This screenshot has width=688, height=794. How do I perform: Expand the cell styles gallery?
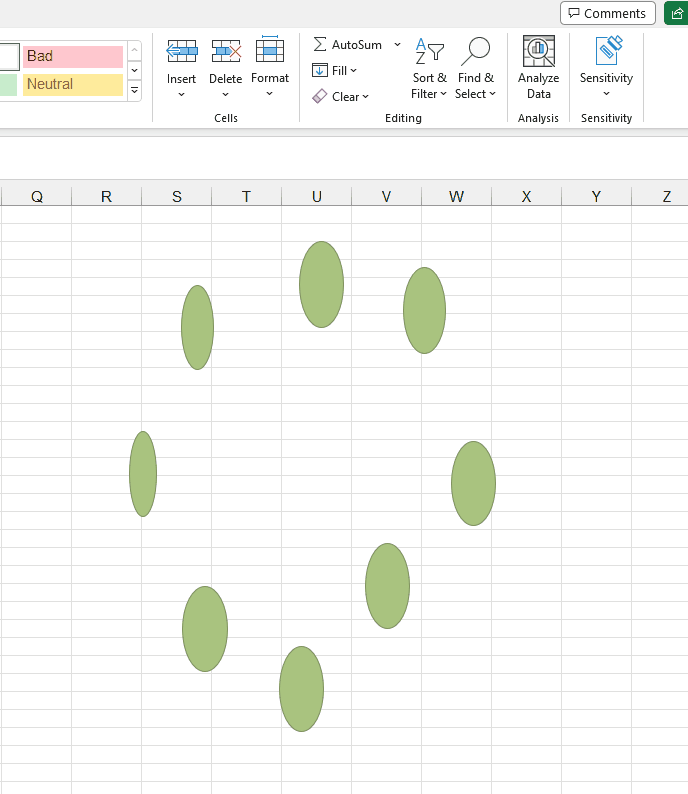[x=135, y=91]
